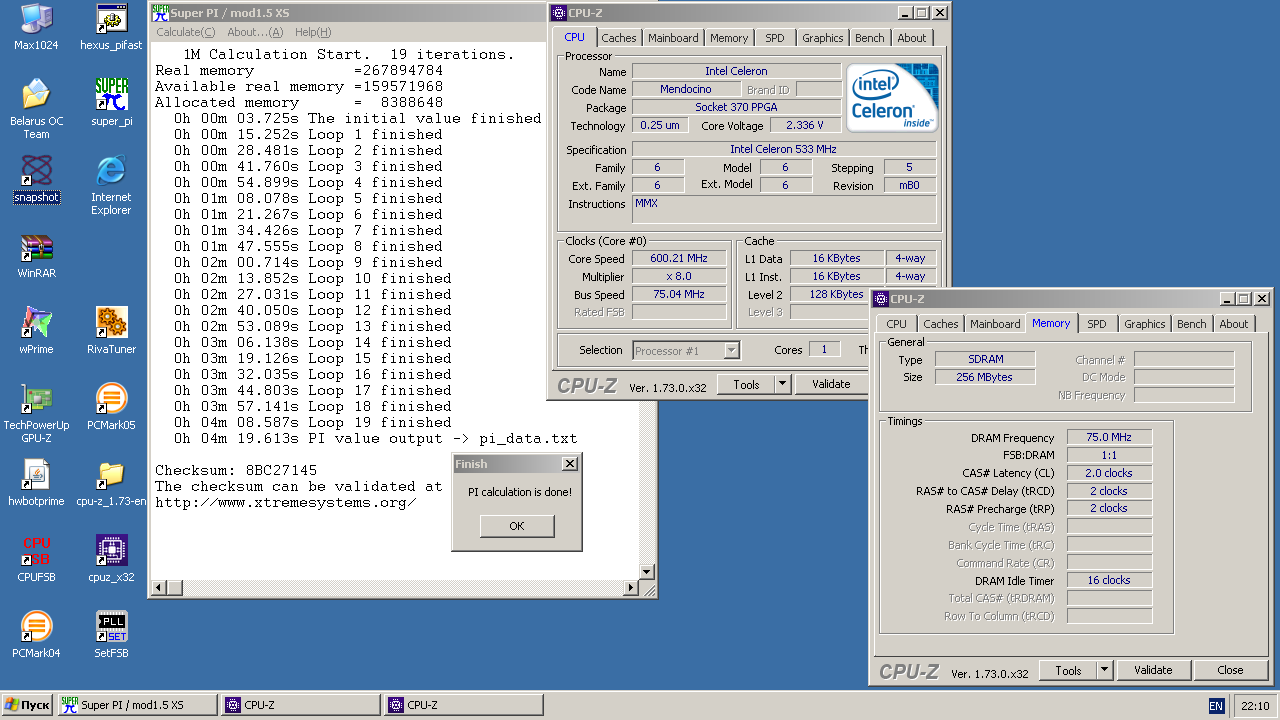Screen dimensions: 1280x720
Task: Open Graphics tab in Memory window
Action: click(x=1145, y=324)
